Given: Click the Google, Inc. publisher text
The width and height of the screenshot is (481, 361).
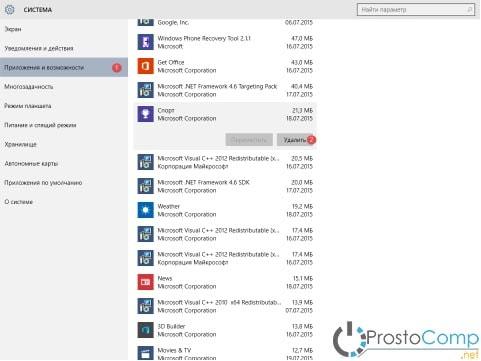Looking at the screenshot, I should tap(173, 22).
